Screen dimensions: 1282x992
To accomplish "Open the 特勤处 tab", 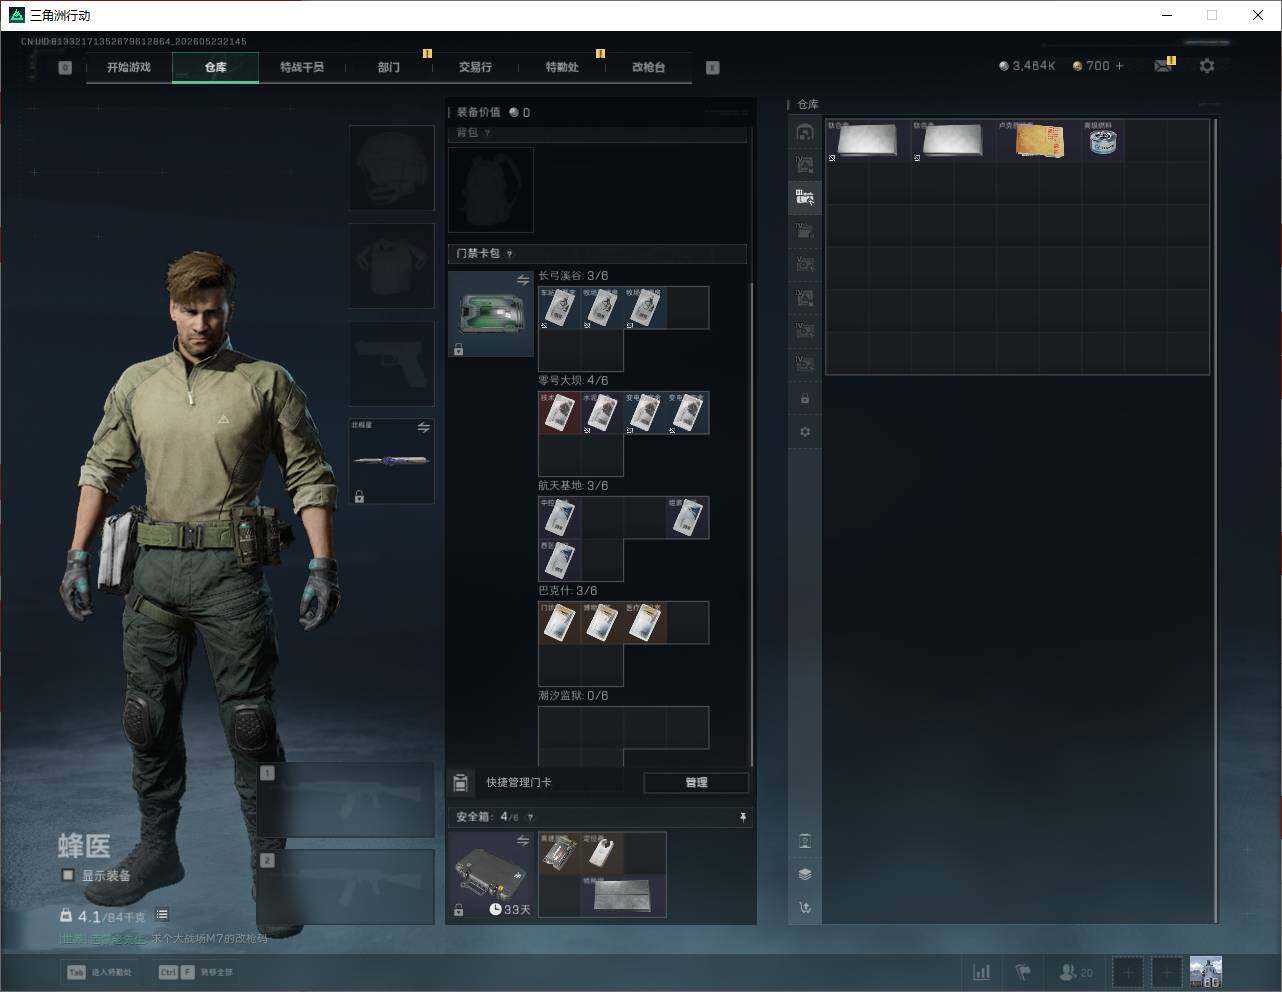I will [x=562, y=67].
